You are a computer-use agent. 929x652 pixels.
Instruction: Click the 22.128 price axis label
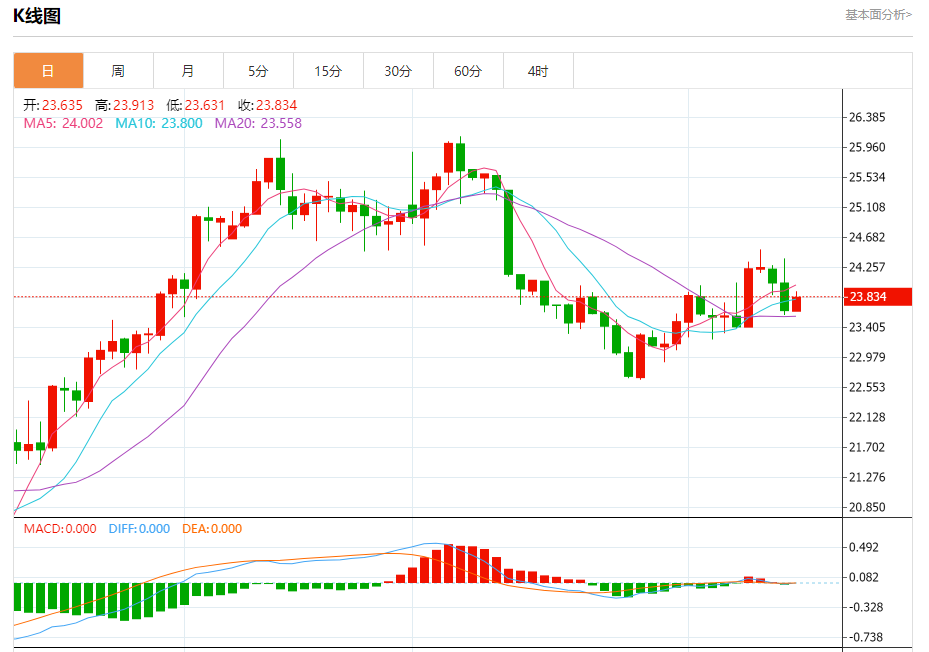[x=867, y=417]
